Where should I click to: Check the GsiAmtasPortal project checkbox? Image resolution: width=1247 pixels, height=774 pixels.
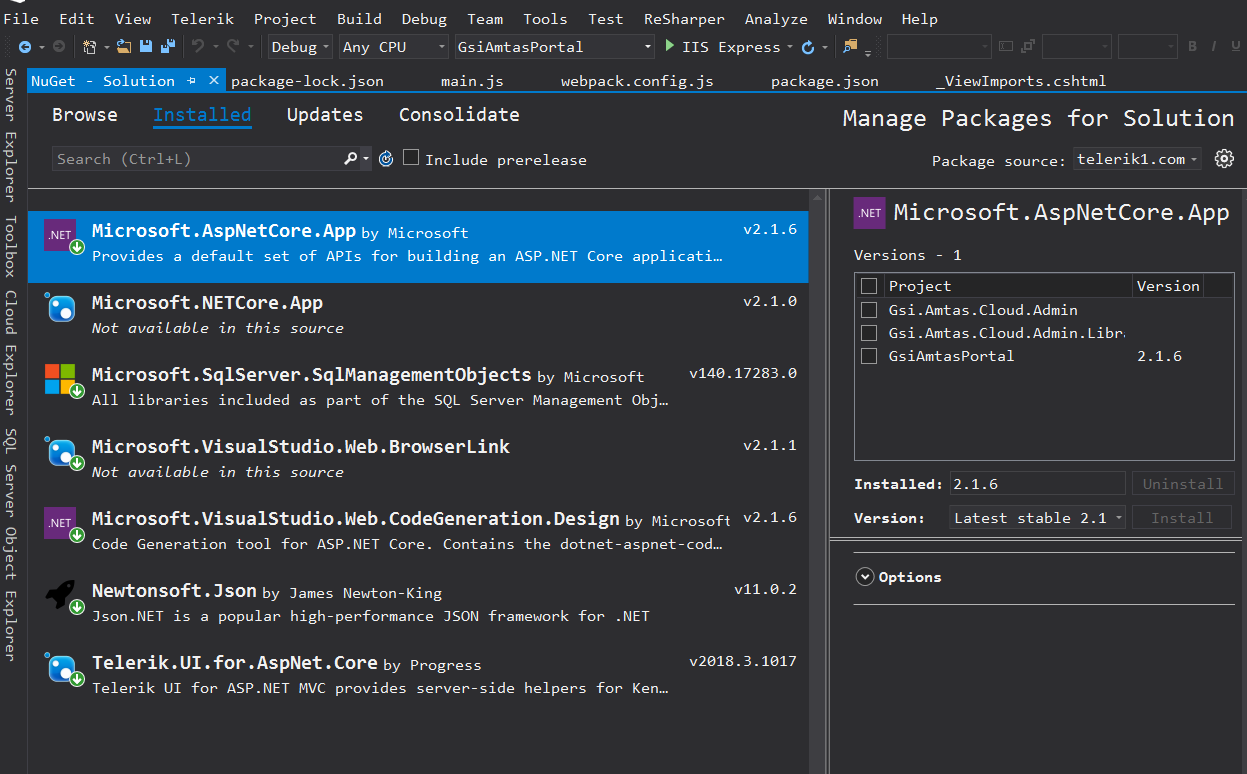pyautogui.click(x=869, y=356)
